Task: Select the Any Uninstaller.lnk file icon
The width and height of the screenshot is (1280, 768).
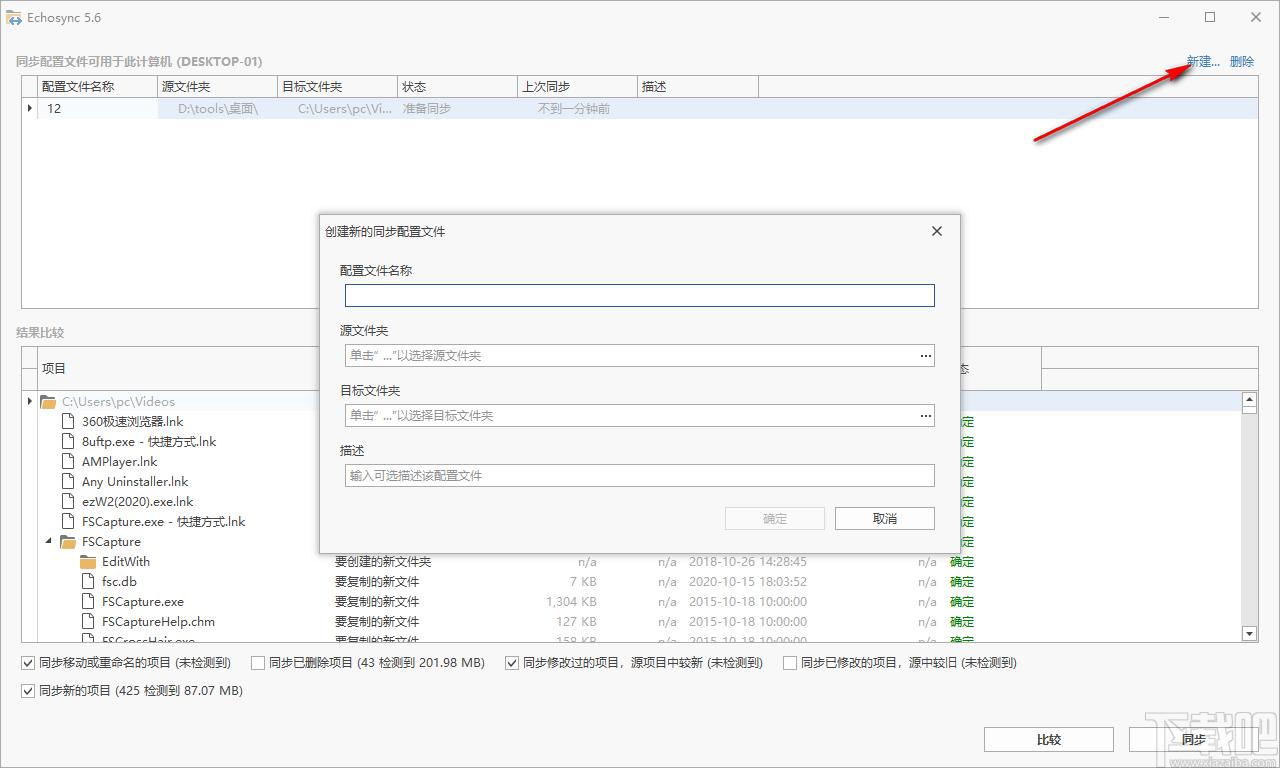Action: (68, 481)
